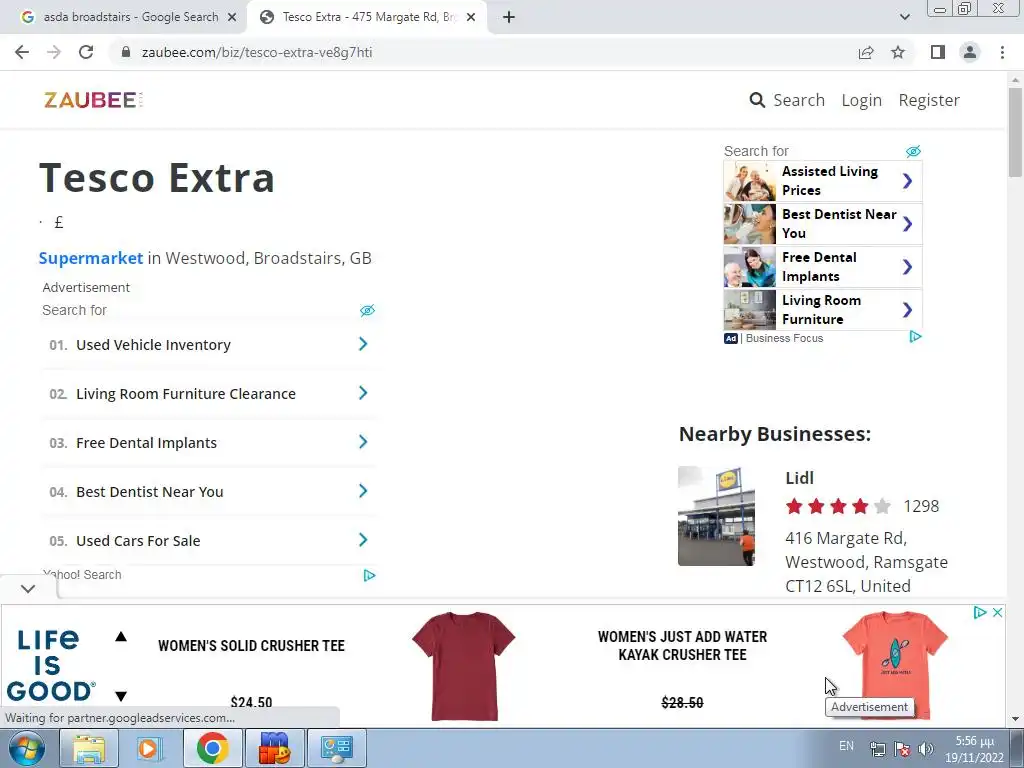Click the Chrome taskbar icon
This screenshot has height=768, width=1024.
212,748
